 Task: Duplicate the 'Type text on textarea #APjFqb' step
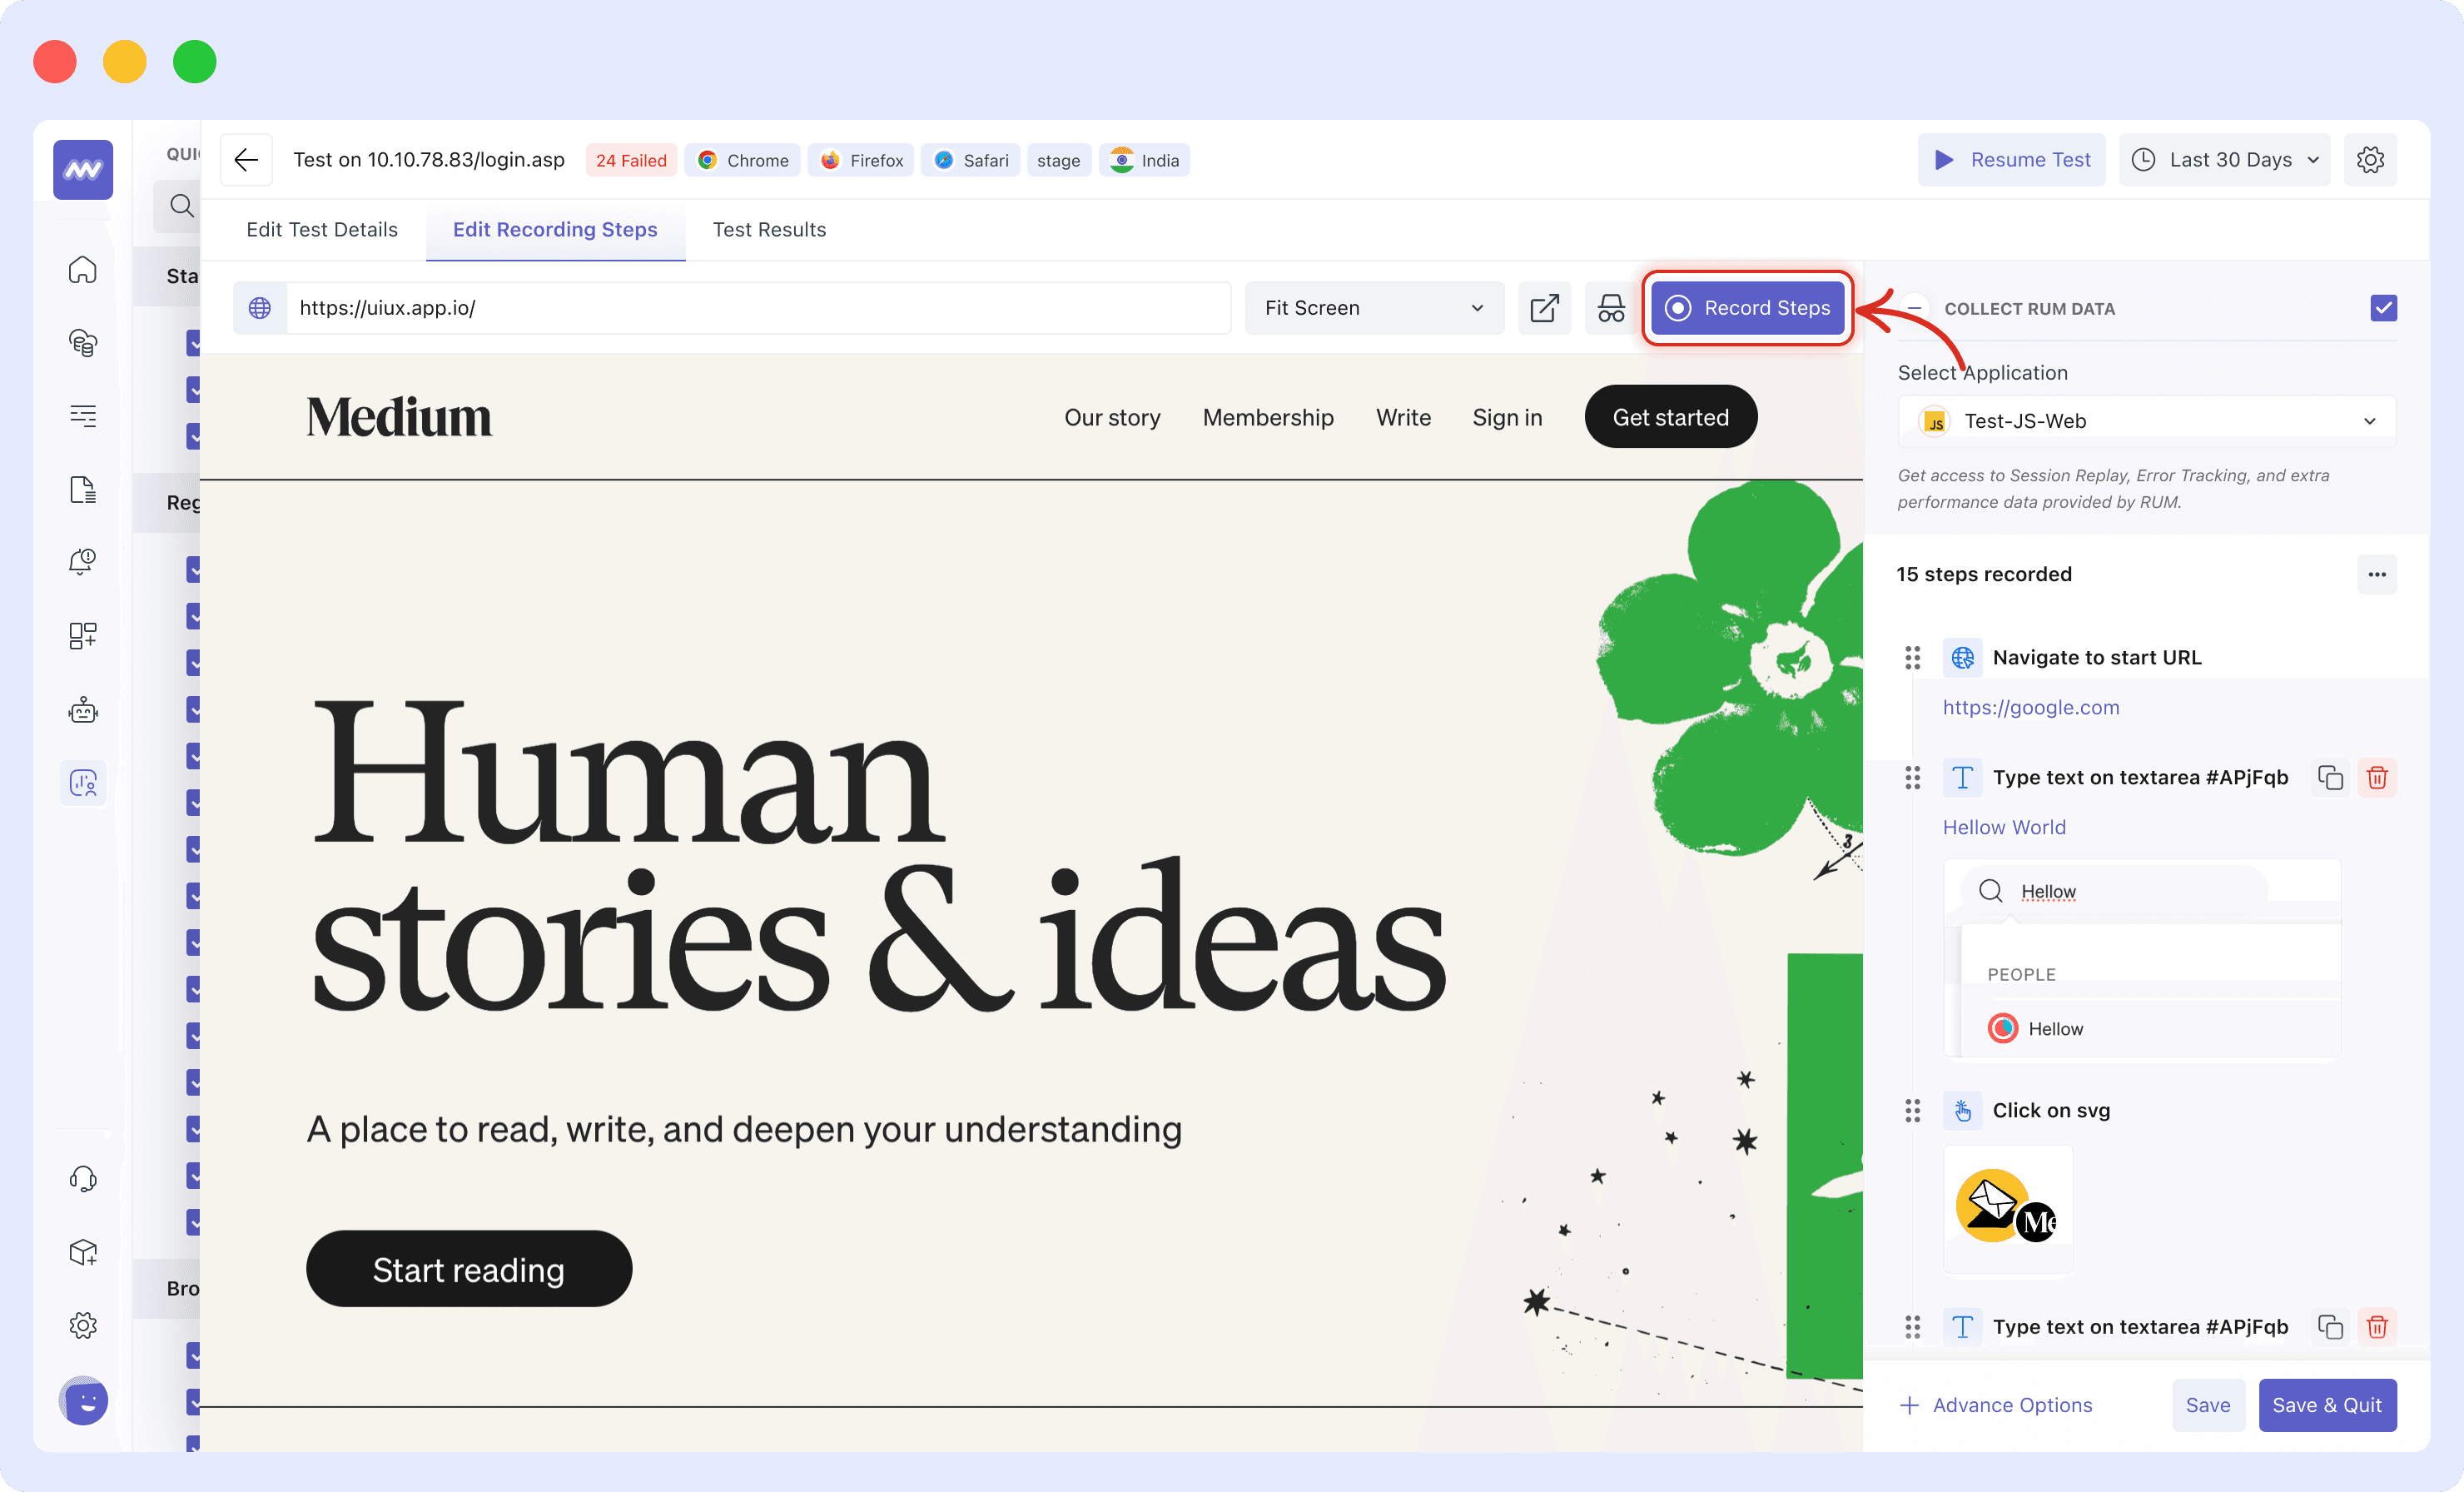tap(2330, 777)
